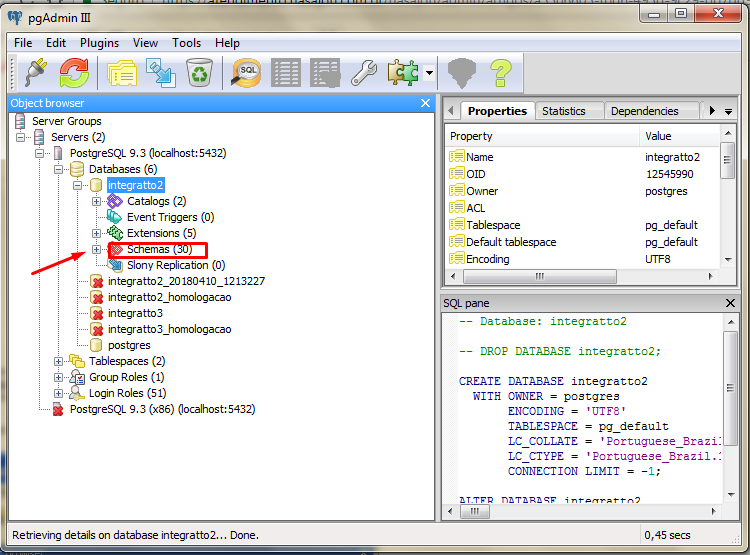The height and width of the screenshot is (555, 750).
Task: Expand the Schemas (30) node
Action: coord(97,249)
